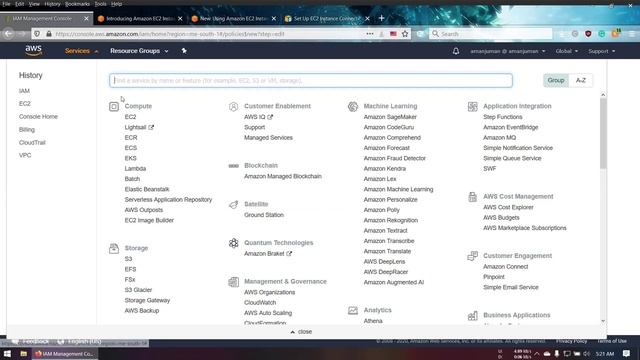Open the Windows action center icon
The image size is (640, 360).
[x=627, y=354]
